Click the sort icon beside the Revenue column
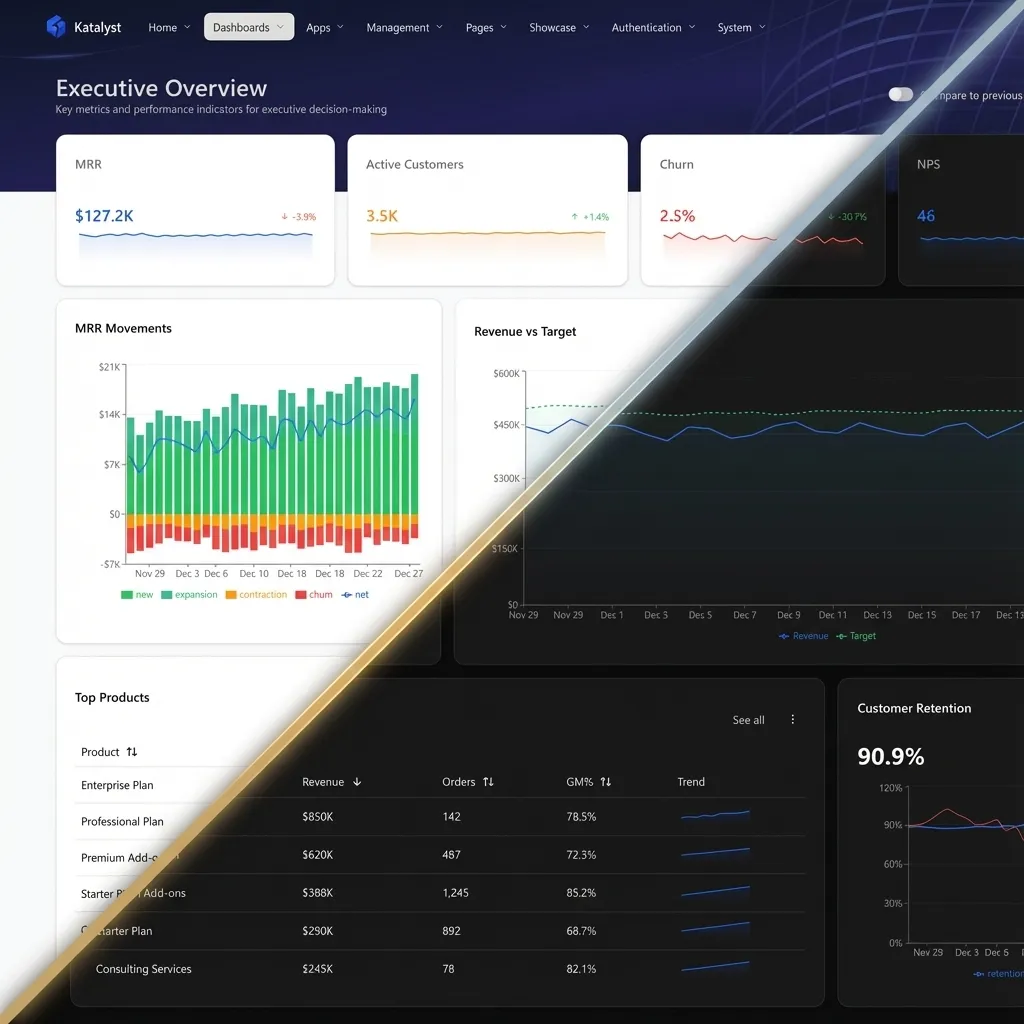This screenshot has width=1024, height=1024. click(x=359, y=782)
